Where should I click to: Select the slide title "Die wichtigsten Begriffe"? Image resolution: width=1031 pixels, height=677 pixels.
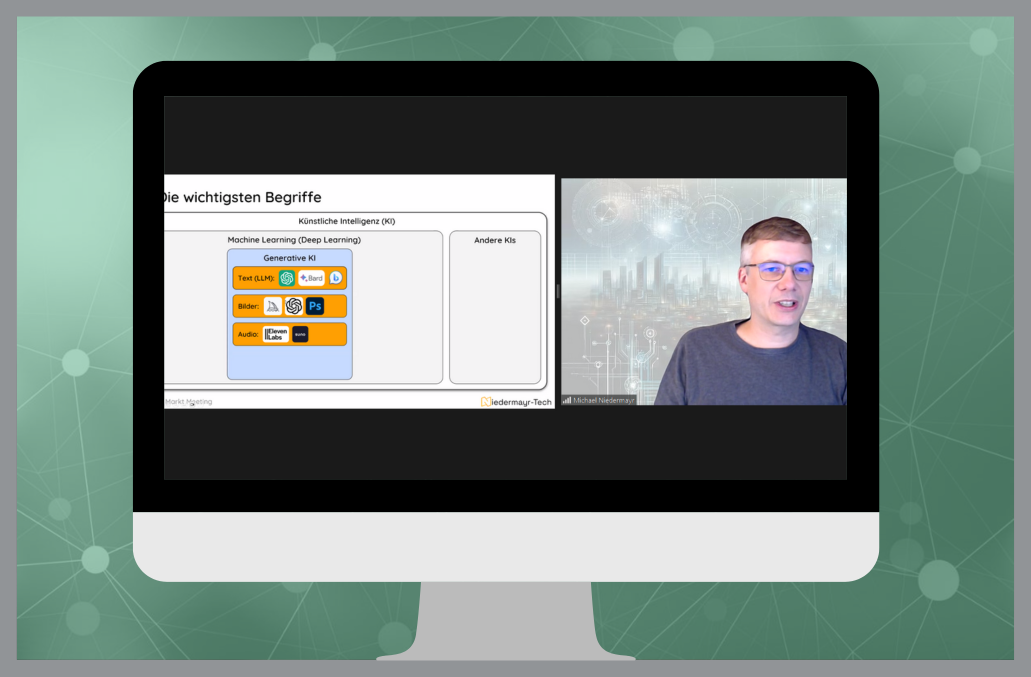[x=242, y=197]
